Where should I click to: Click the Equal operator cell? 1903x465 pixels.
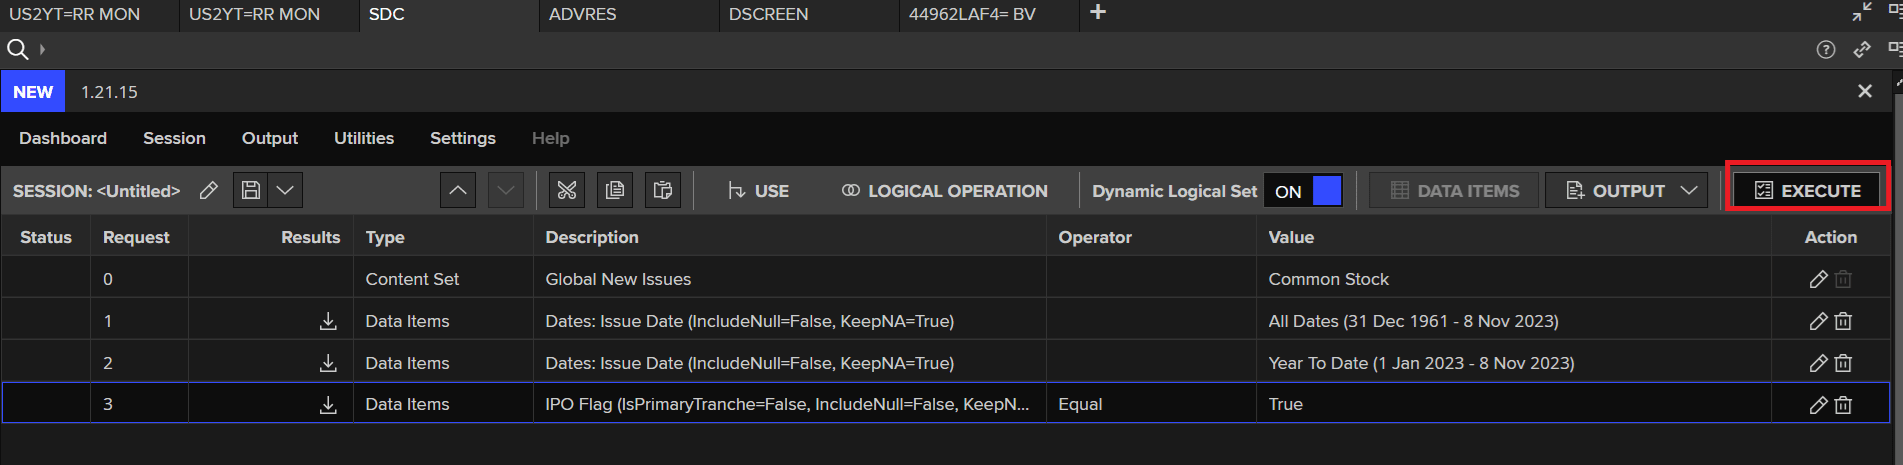[1080, 404]
